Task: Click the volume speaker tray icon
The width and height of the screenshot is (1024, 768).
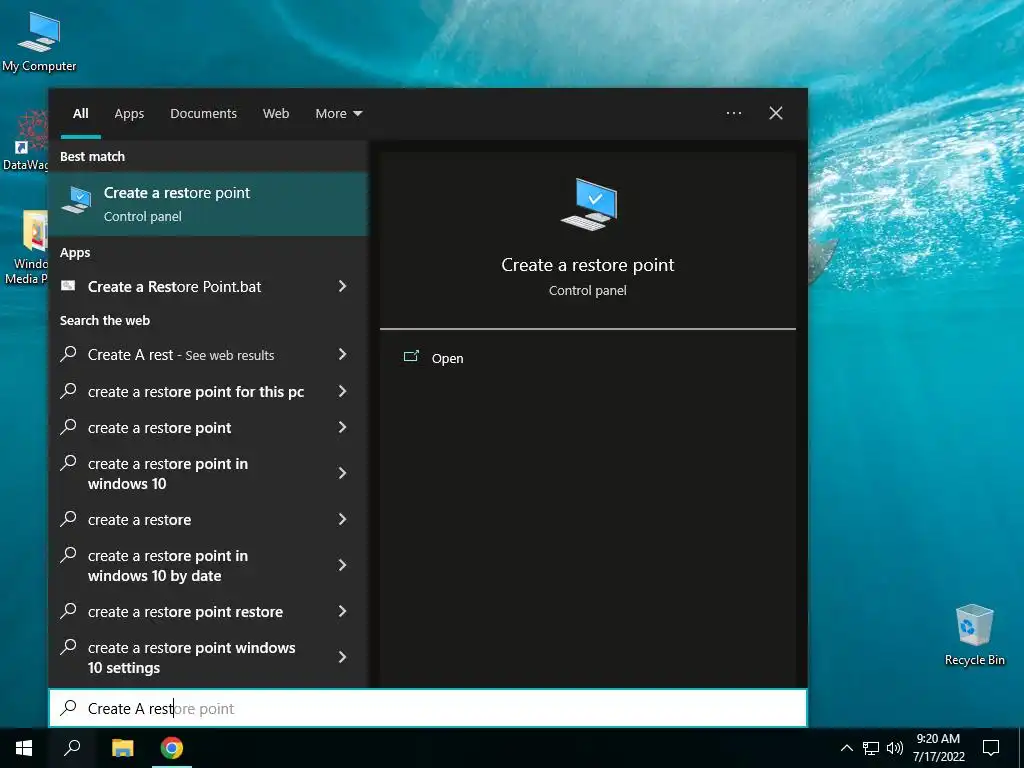Action: (x=895, y=748)
